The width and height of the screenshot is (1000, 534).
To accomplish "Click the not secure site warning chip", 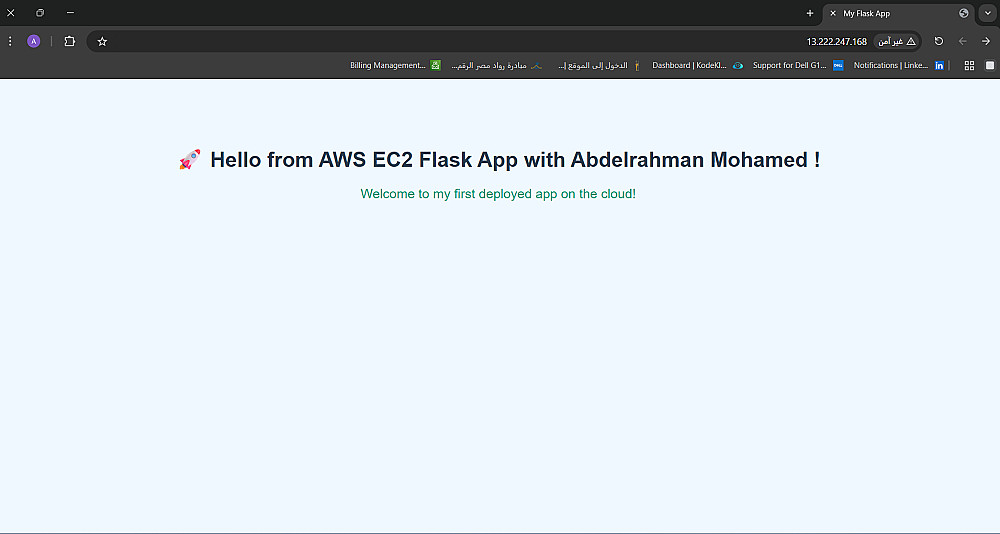I will (896, 41).
